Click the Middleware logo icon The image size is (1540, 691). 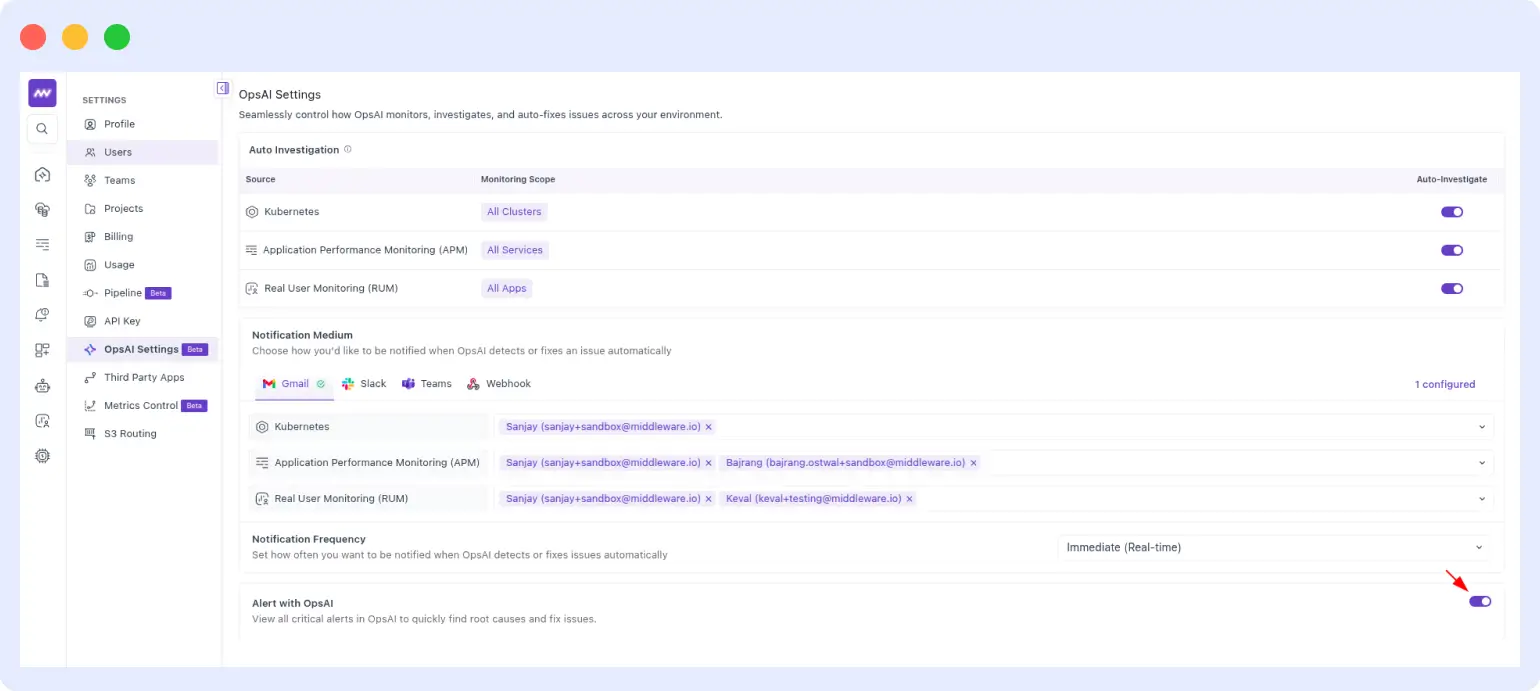(42, 93)
